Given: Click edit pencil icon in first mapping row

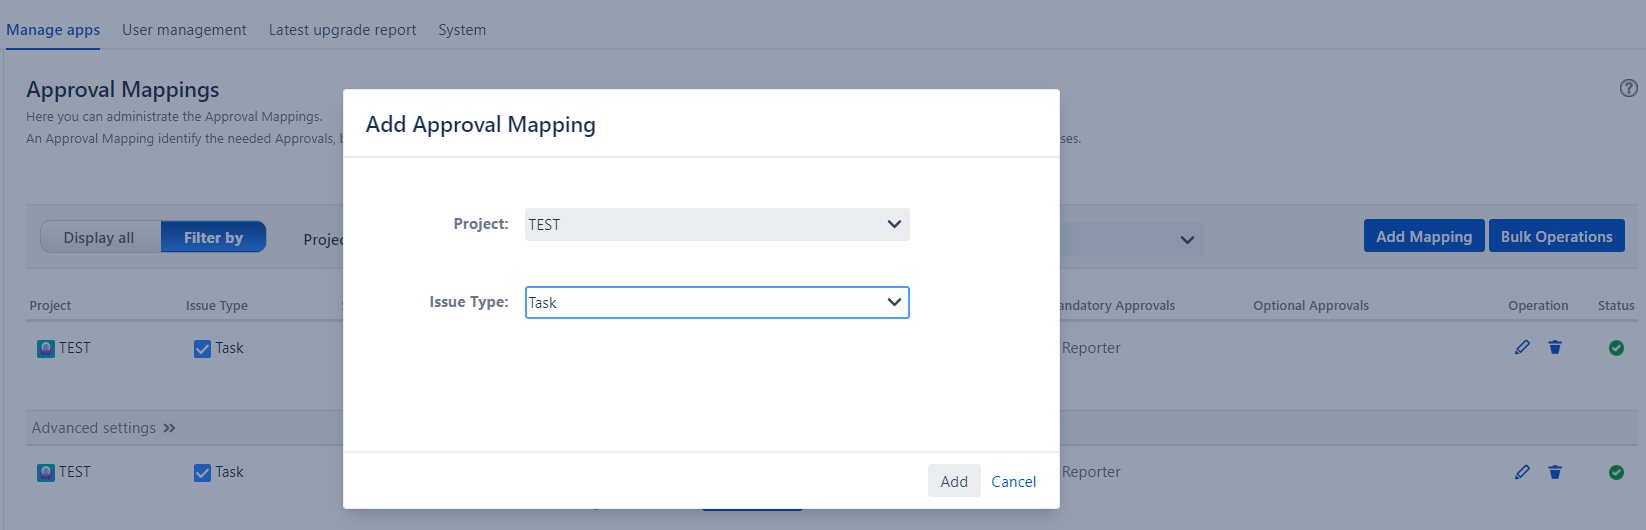Looking at the screenshot, I should [1522, 347].
